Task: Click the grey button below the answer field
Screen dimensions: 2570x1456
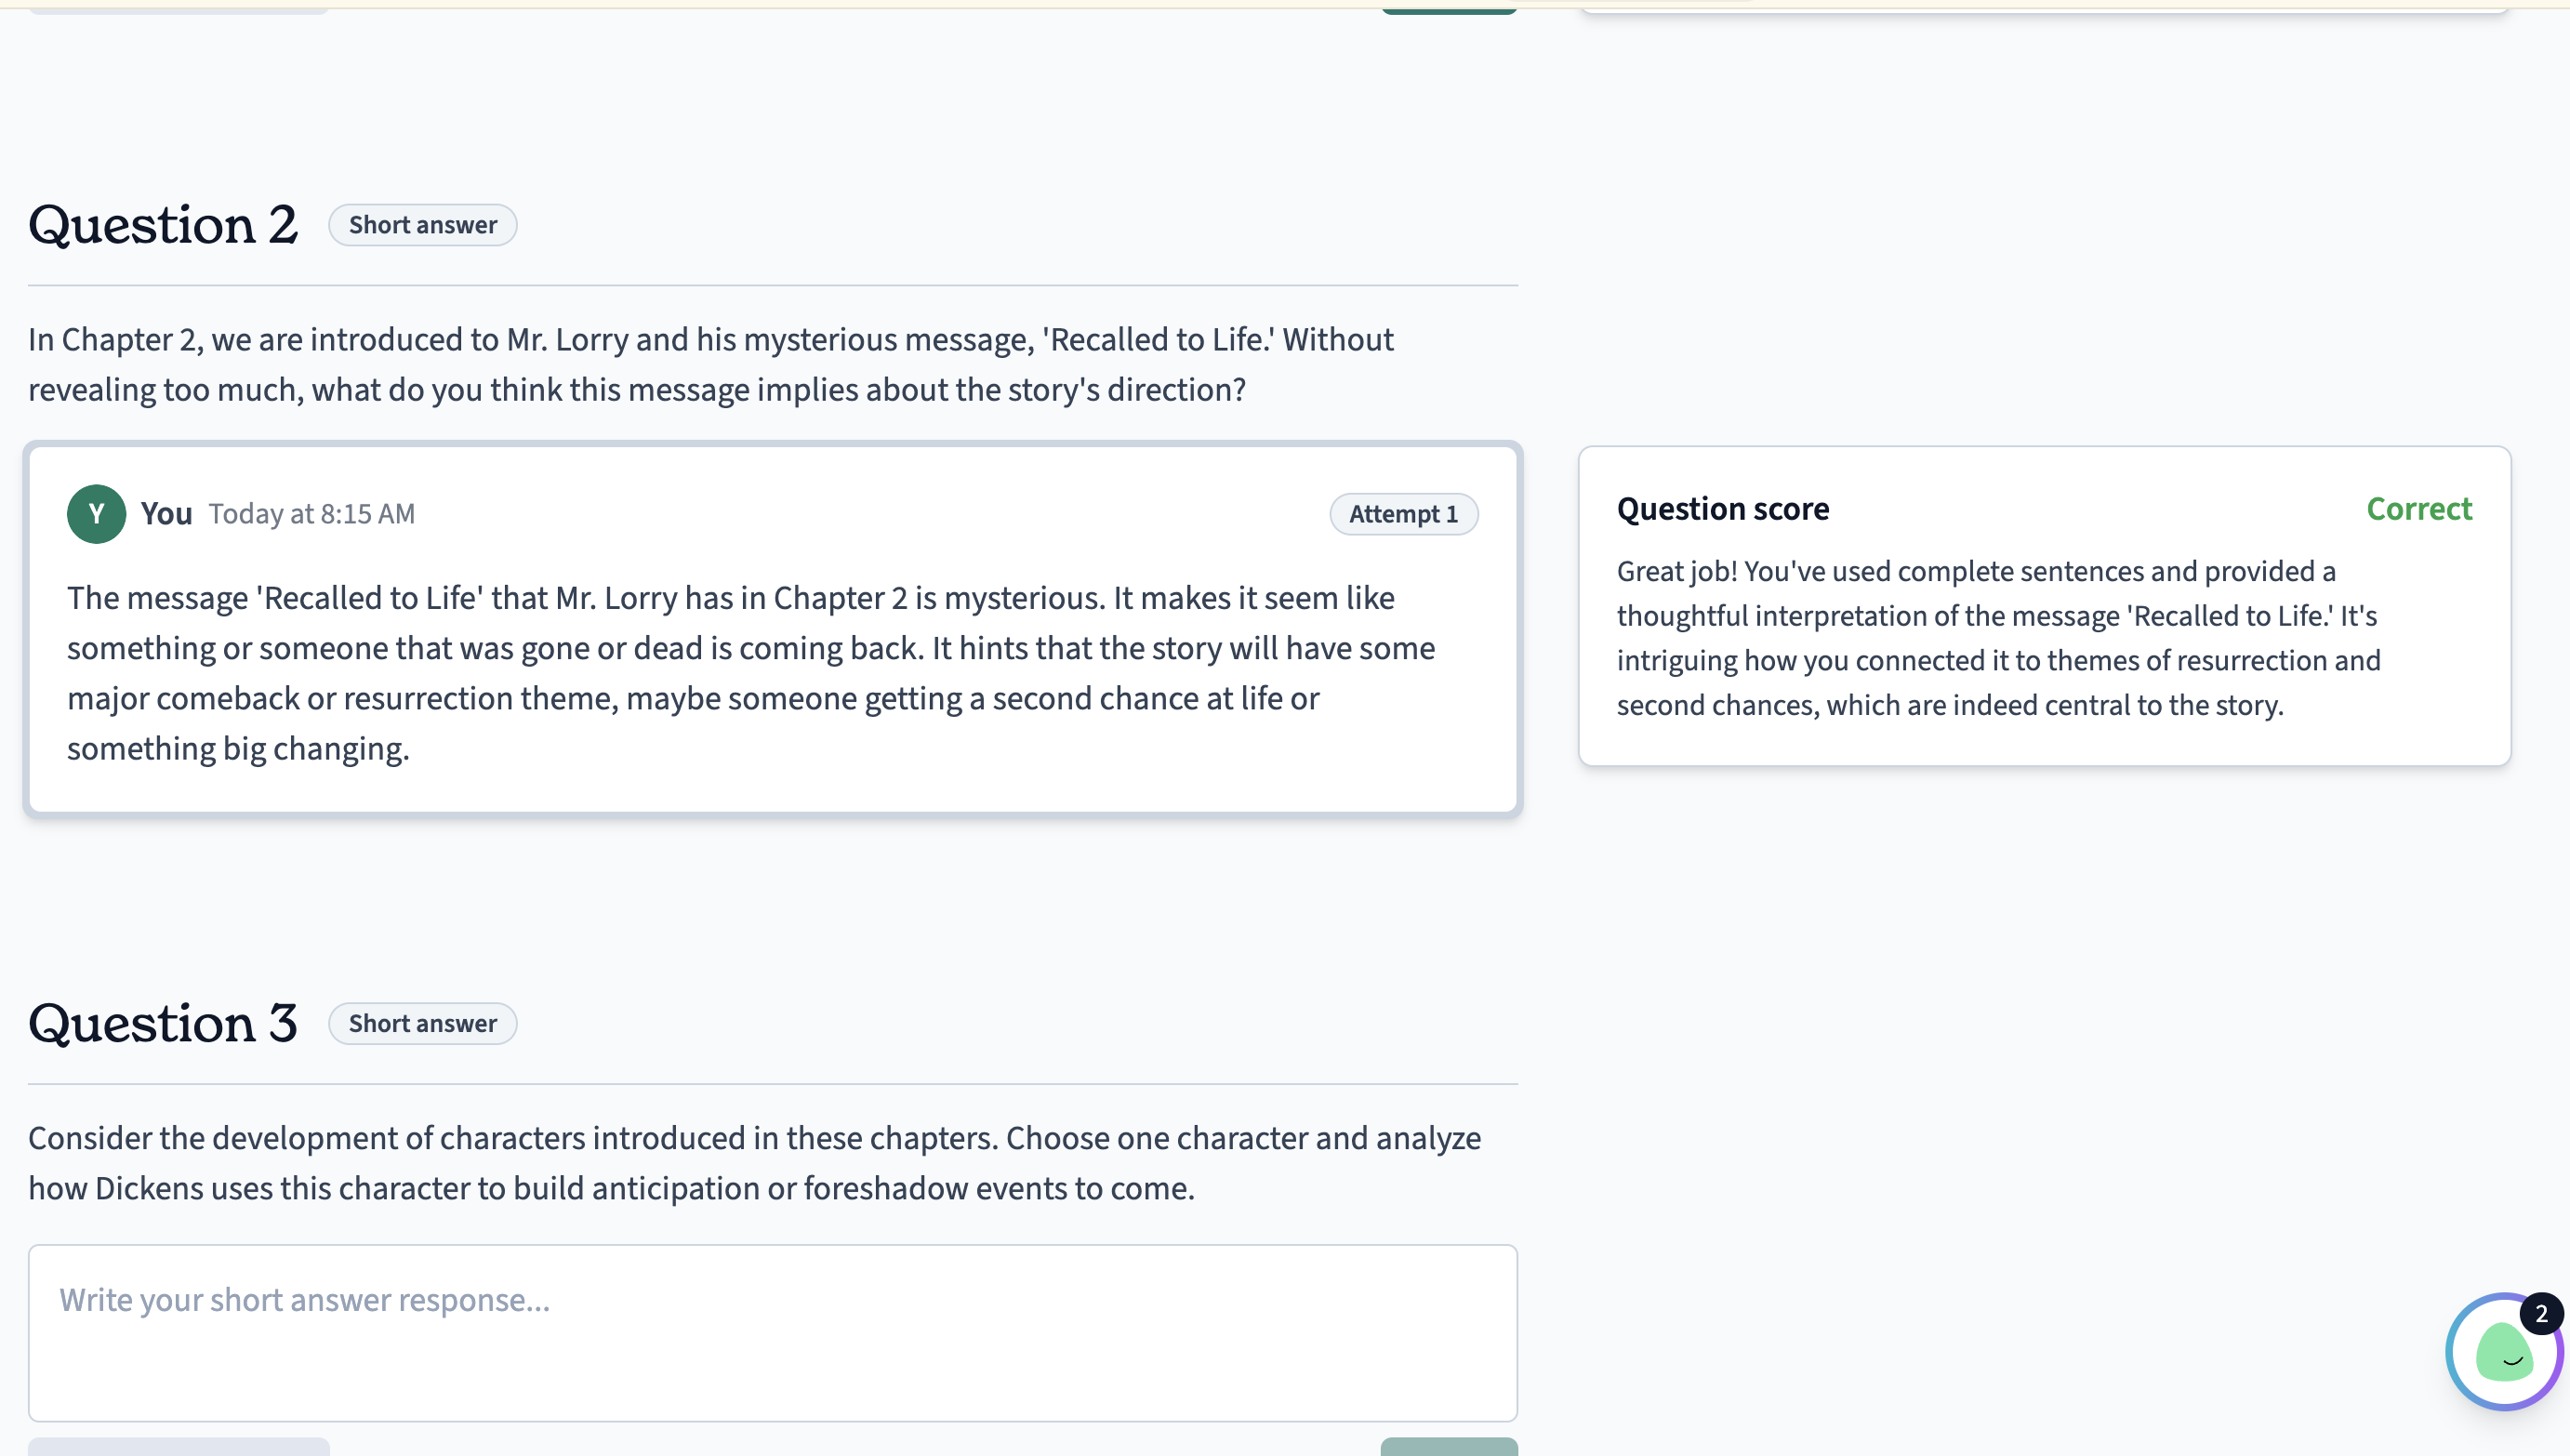Action: (178, 1446)
